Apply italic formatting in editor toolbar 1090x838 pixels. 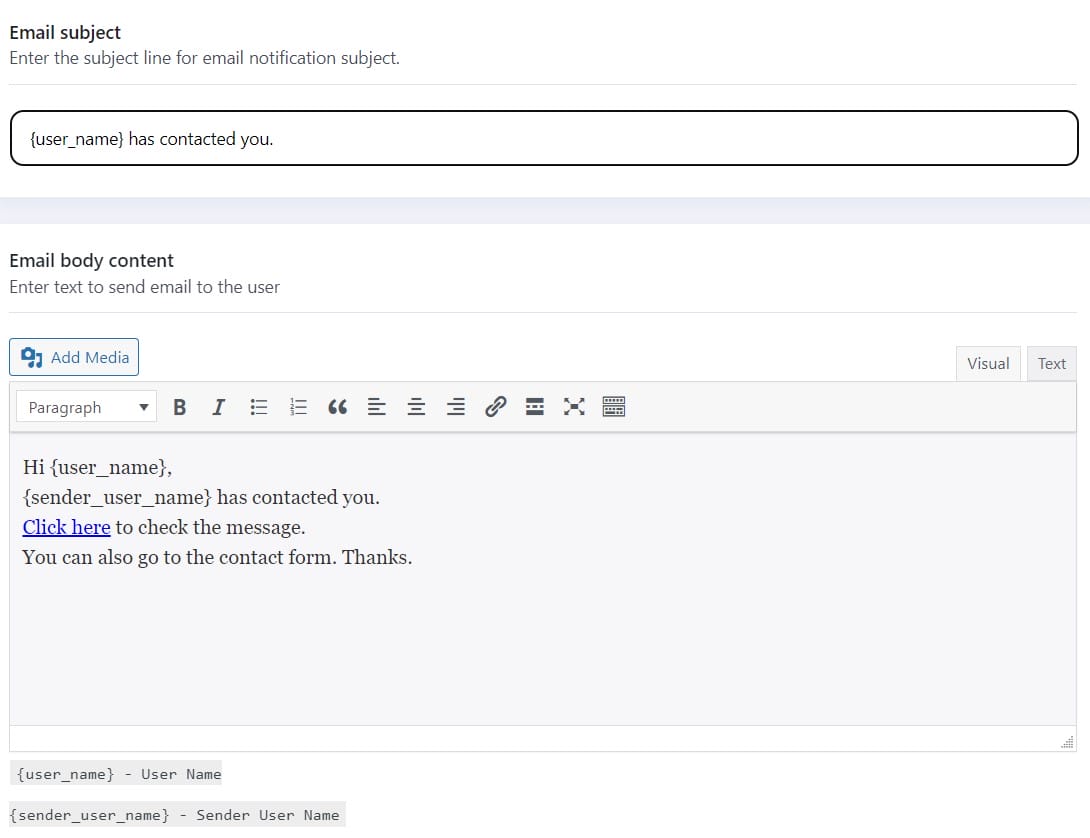(219, 407)
